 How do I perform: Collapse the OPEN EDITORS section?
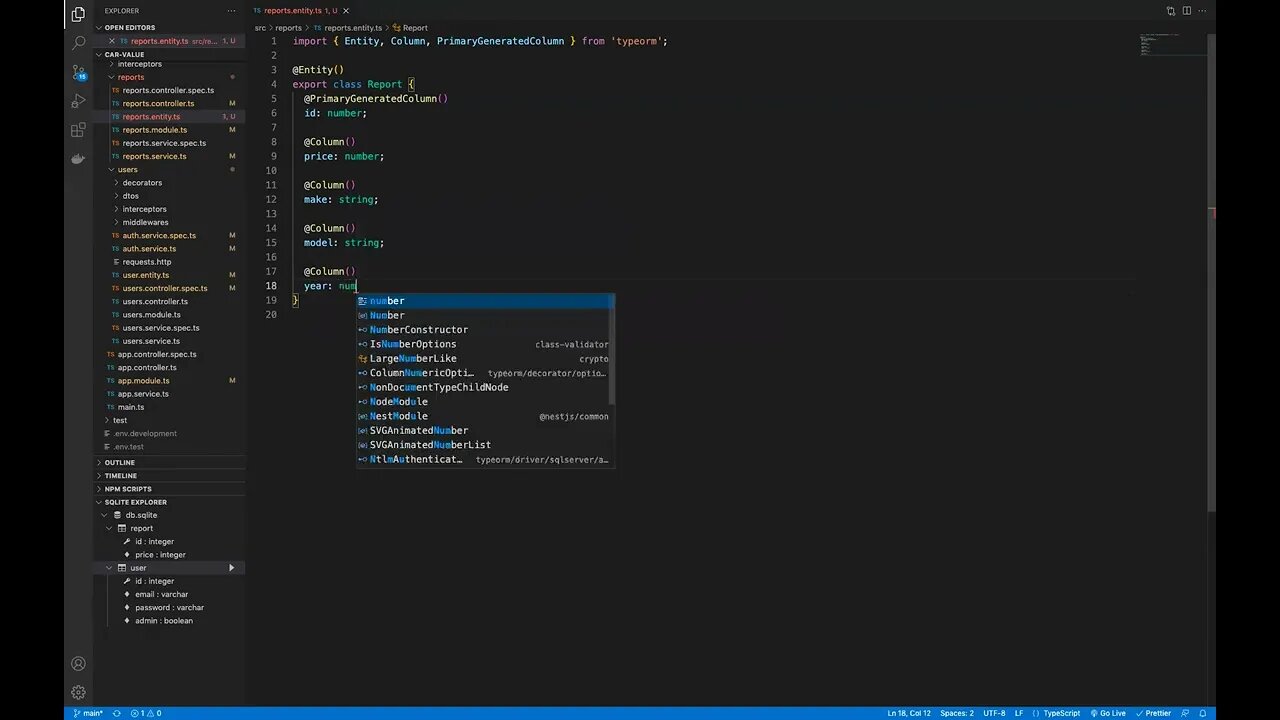point(170,28)
